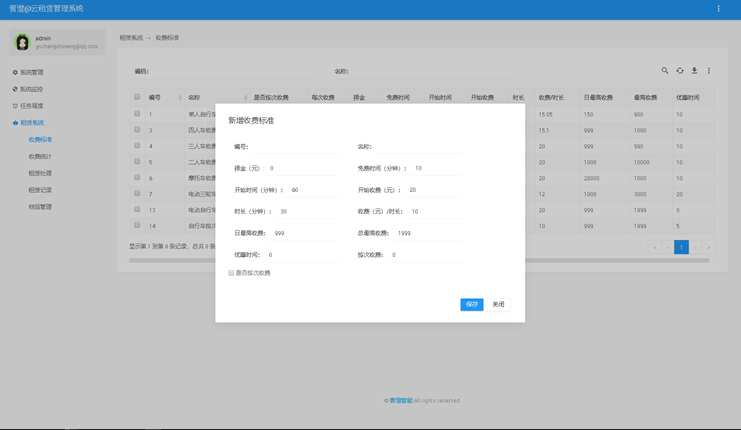Open the top-right header three-dot menu
Screen dimensions: 741x430
tap(718, 9)
